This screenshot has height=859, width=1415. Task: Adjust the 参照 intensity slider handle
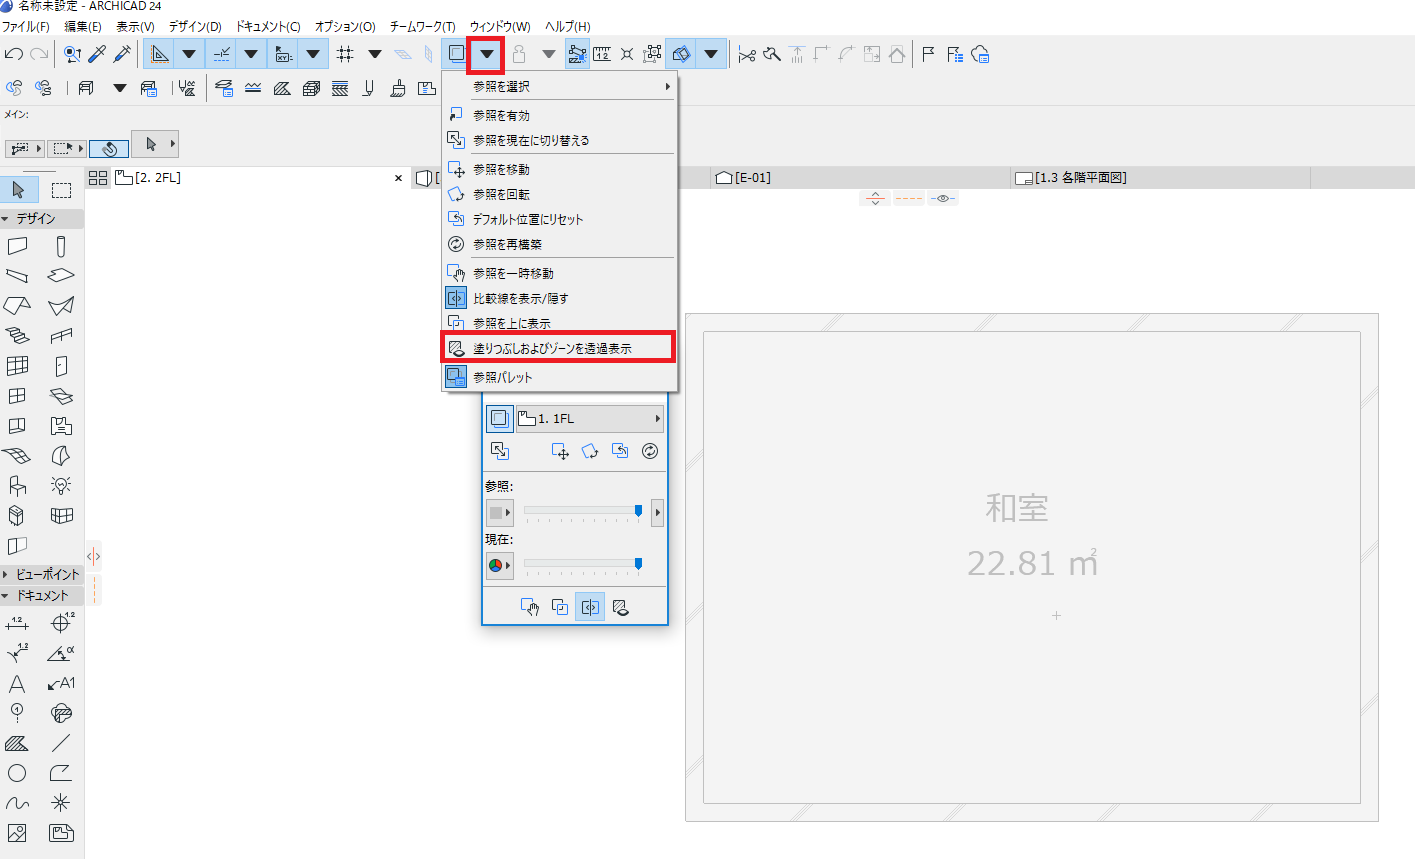tap(638, 511)
